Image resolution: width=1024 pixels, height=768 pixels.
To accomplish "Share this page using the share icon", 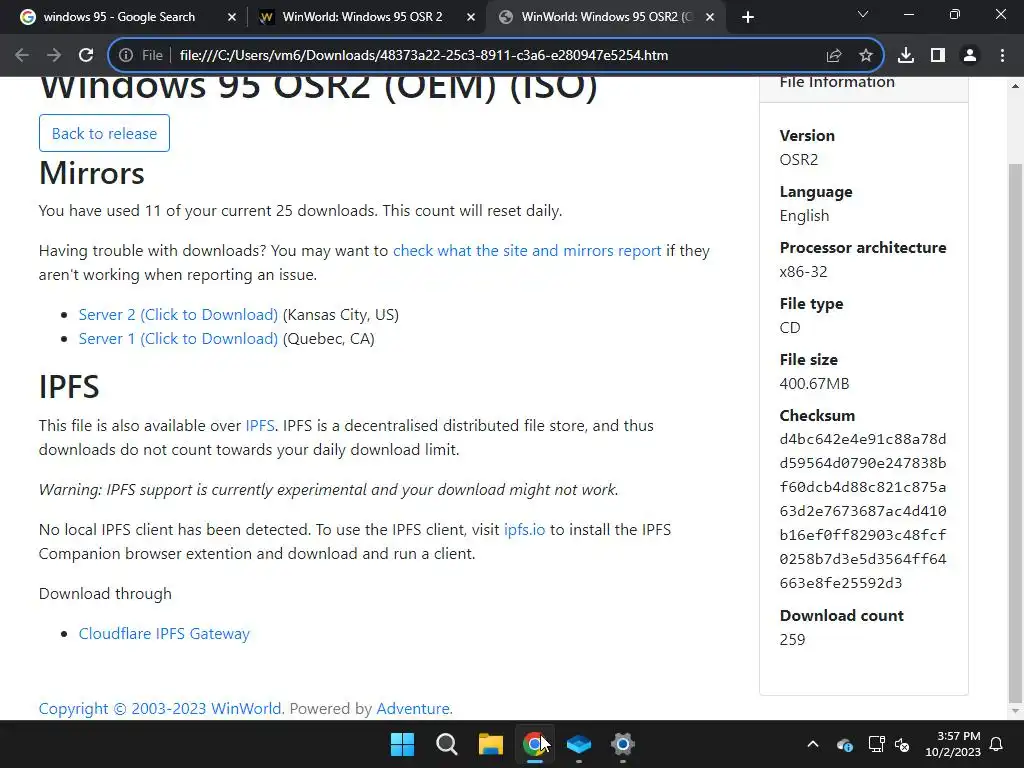I will [x=833, y=56].
